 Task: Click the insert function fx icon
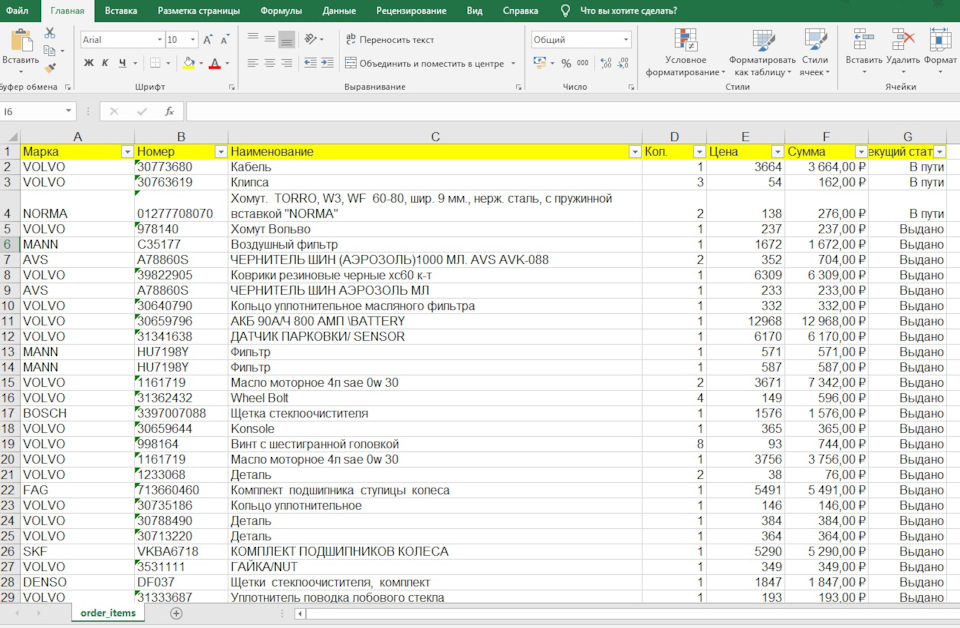[x=170, y=111]
